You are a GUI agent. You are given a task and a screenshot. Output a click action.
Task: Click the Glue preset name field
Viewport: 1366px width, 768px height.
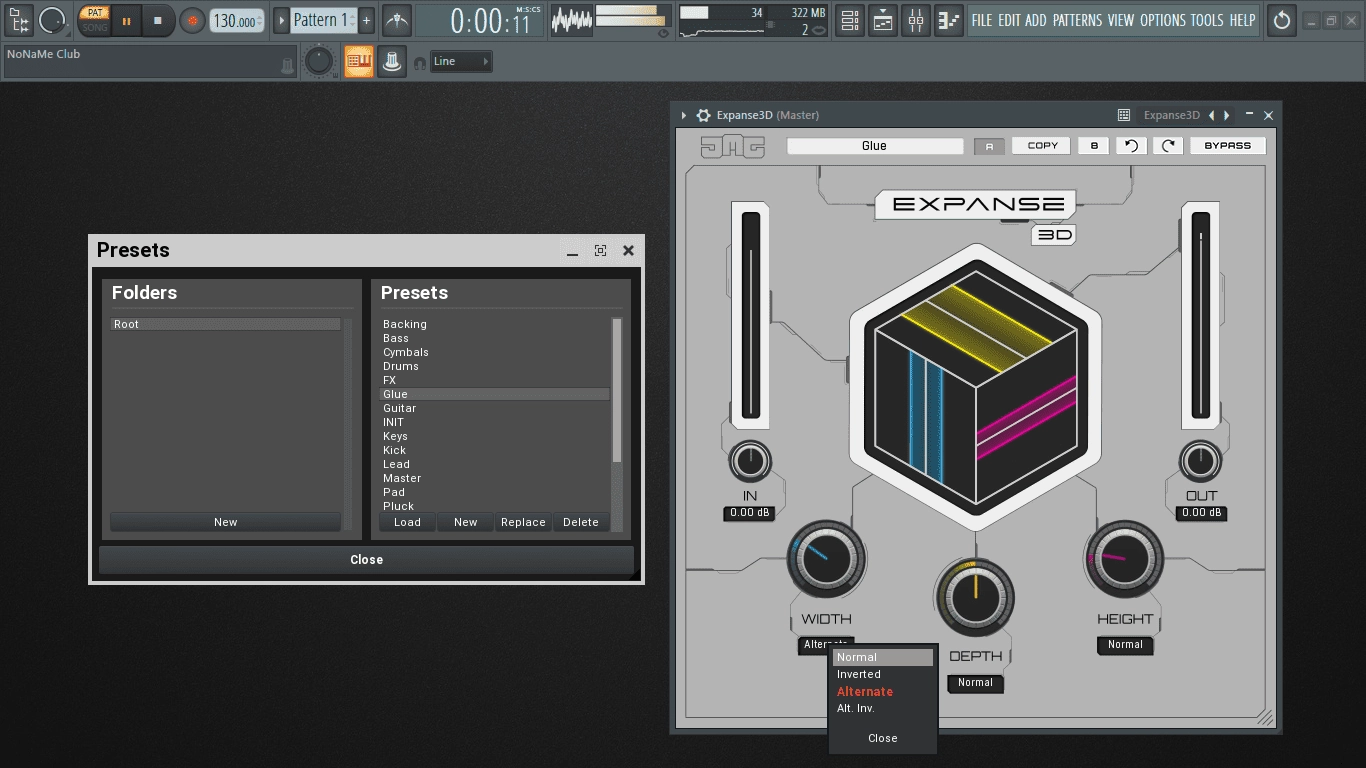875,146
